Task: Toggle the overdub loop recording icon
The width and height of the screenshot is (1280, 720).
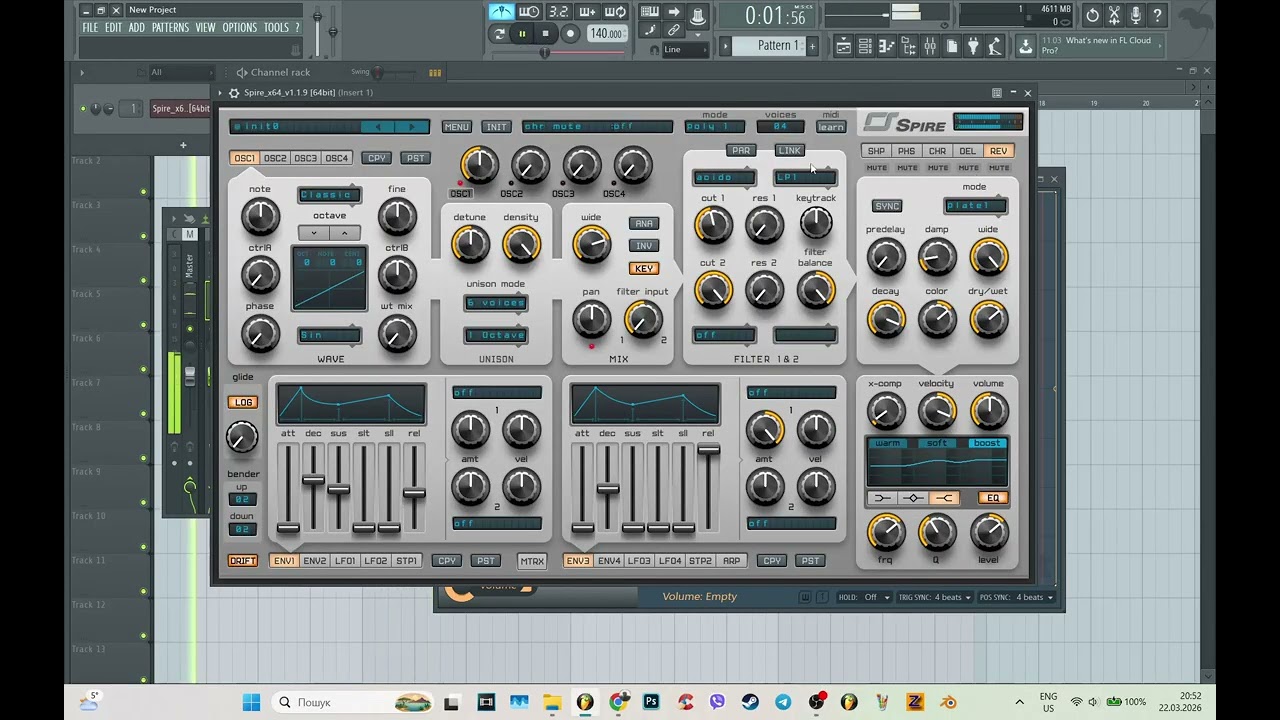Action: [617, 12]
